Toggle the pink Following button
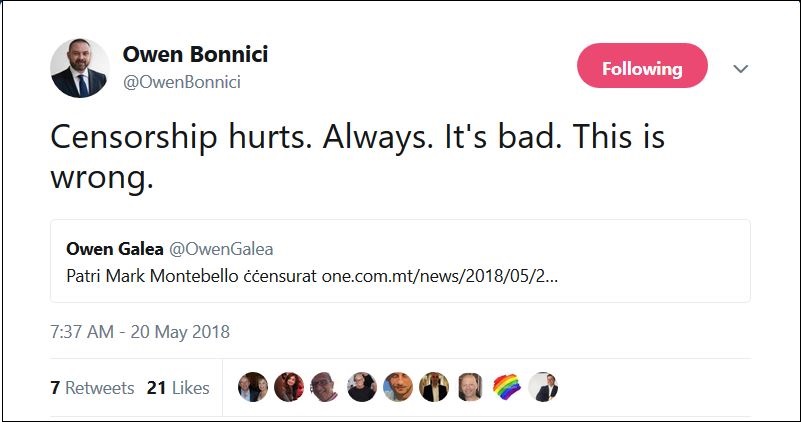 [642, 68]
